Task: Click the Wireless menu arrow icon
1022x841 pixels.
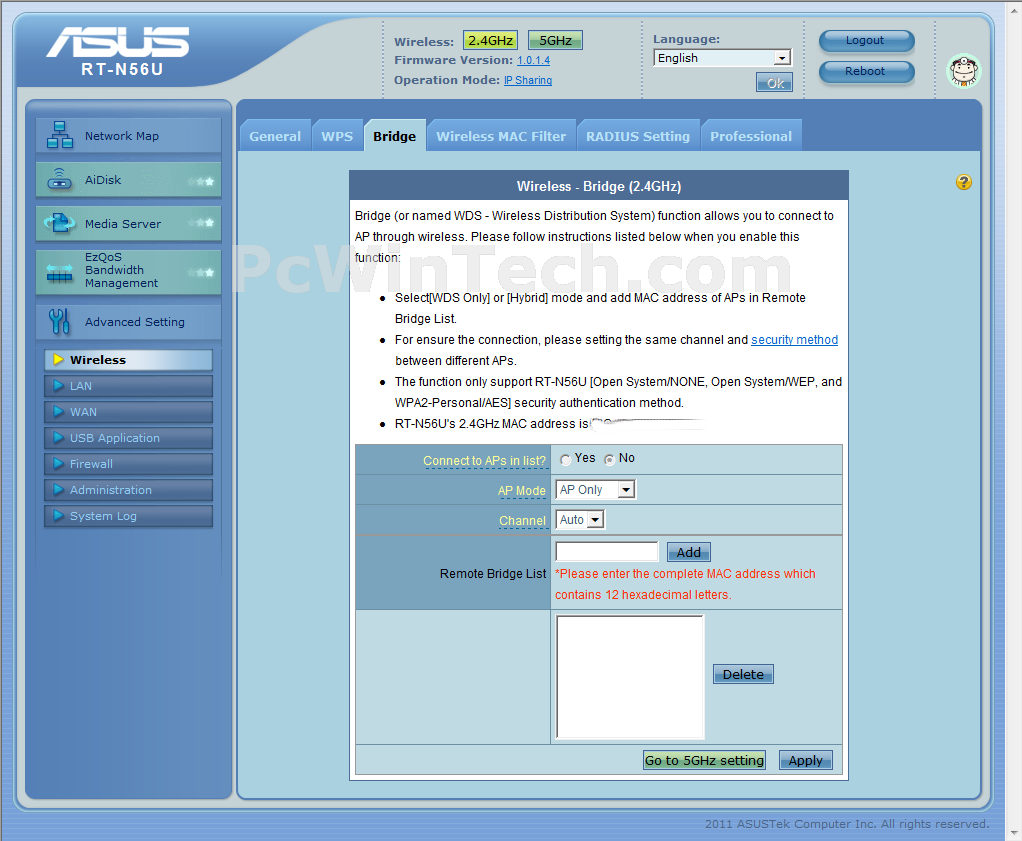Action: [58, 360]
